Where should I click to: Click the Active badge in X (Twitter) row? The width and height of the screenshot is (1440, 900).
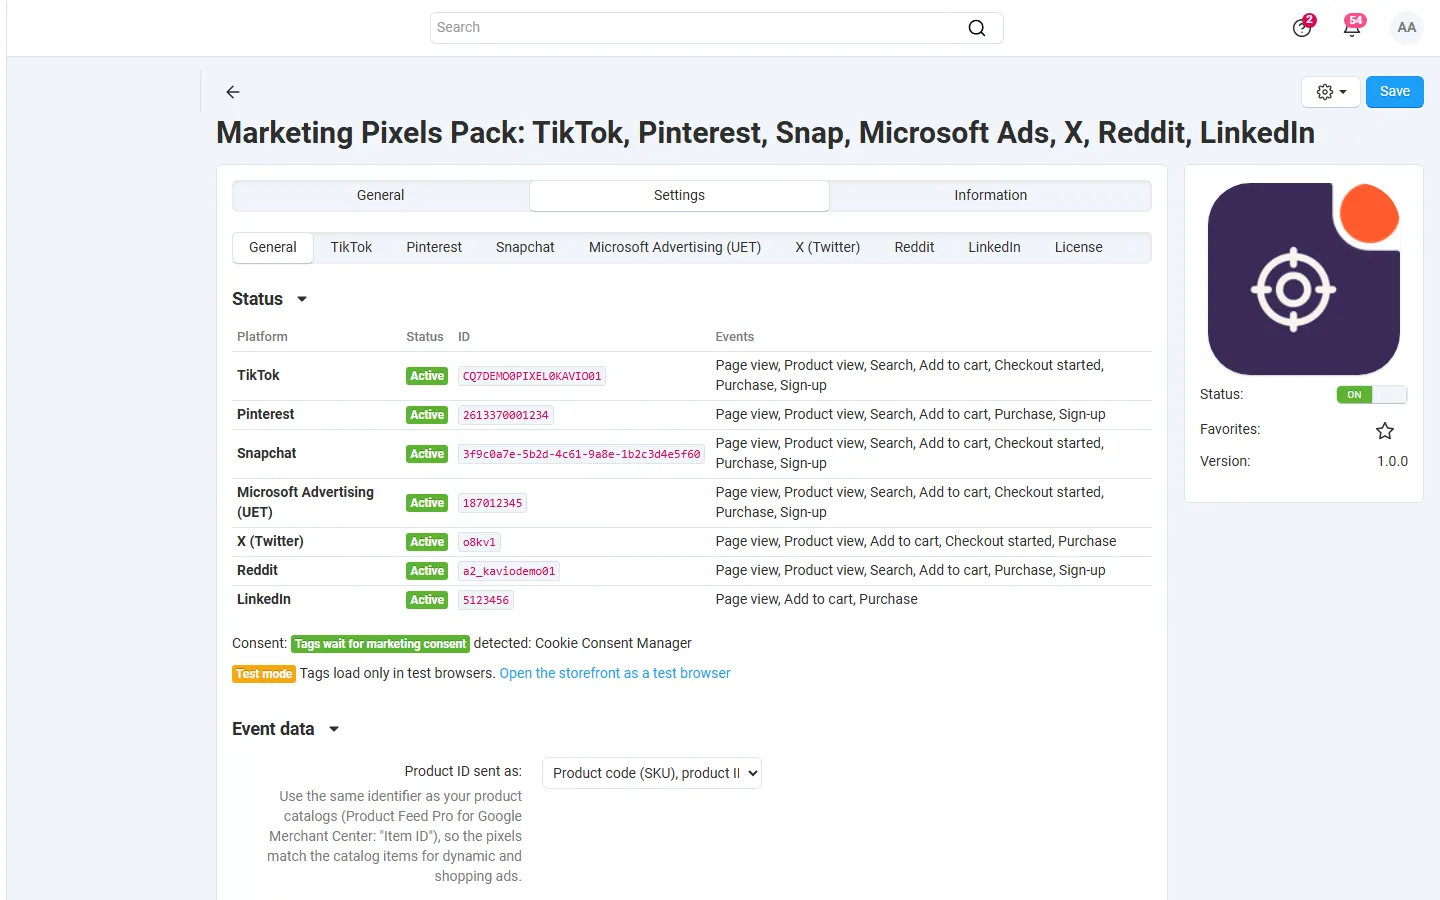[427, 543]
